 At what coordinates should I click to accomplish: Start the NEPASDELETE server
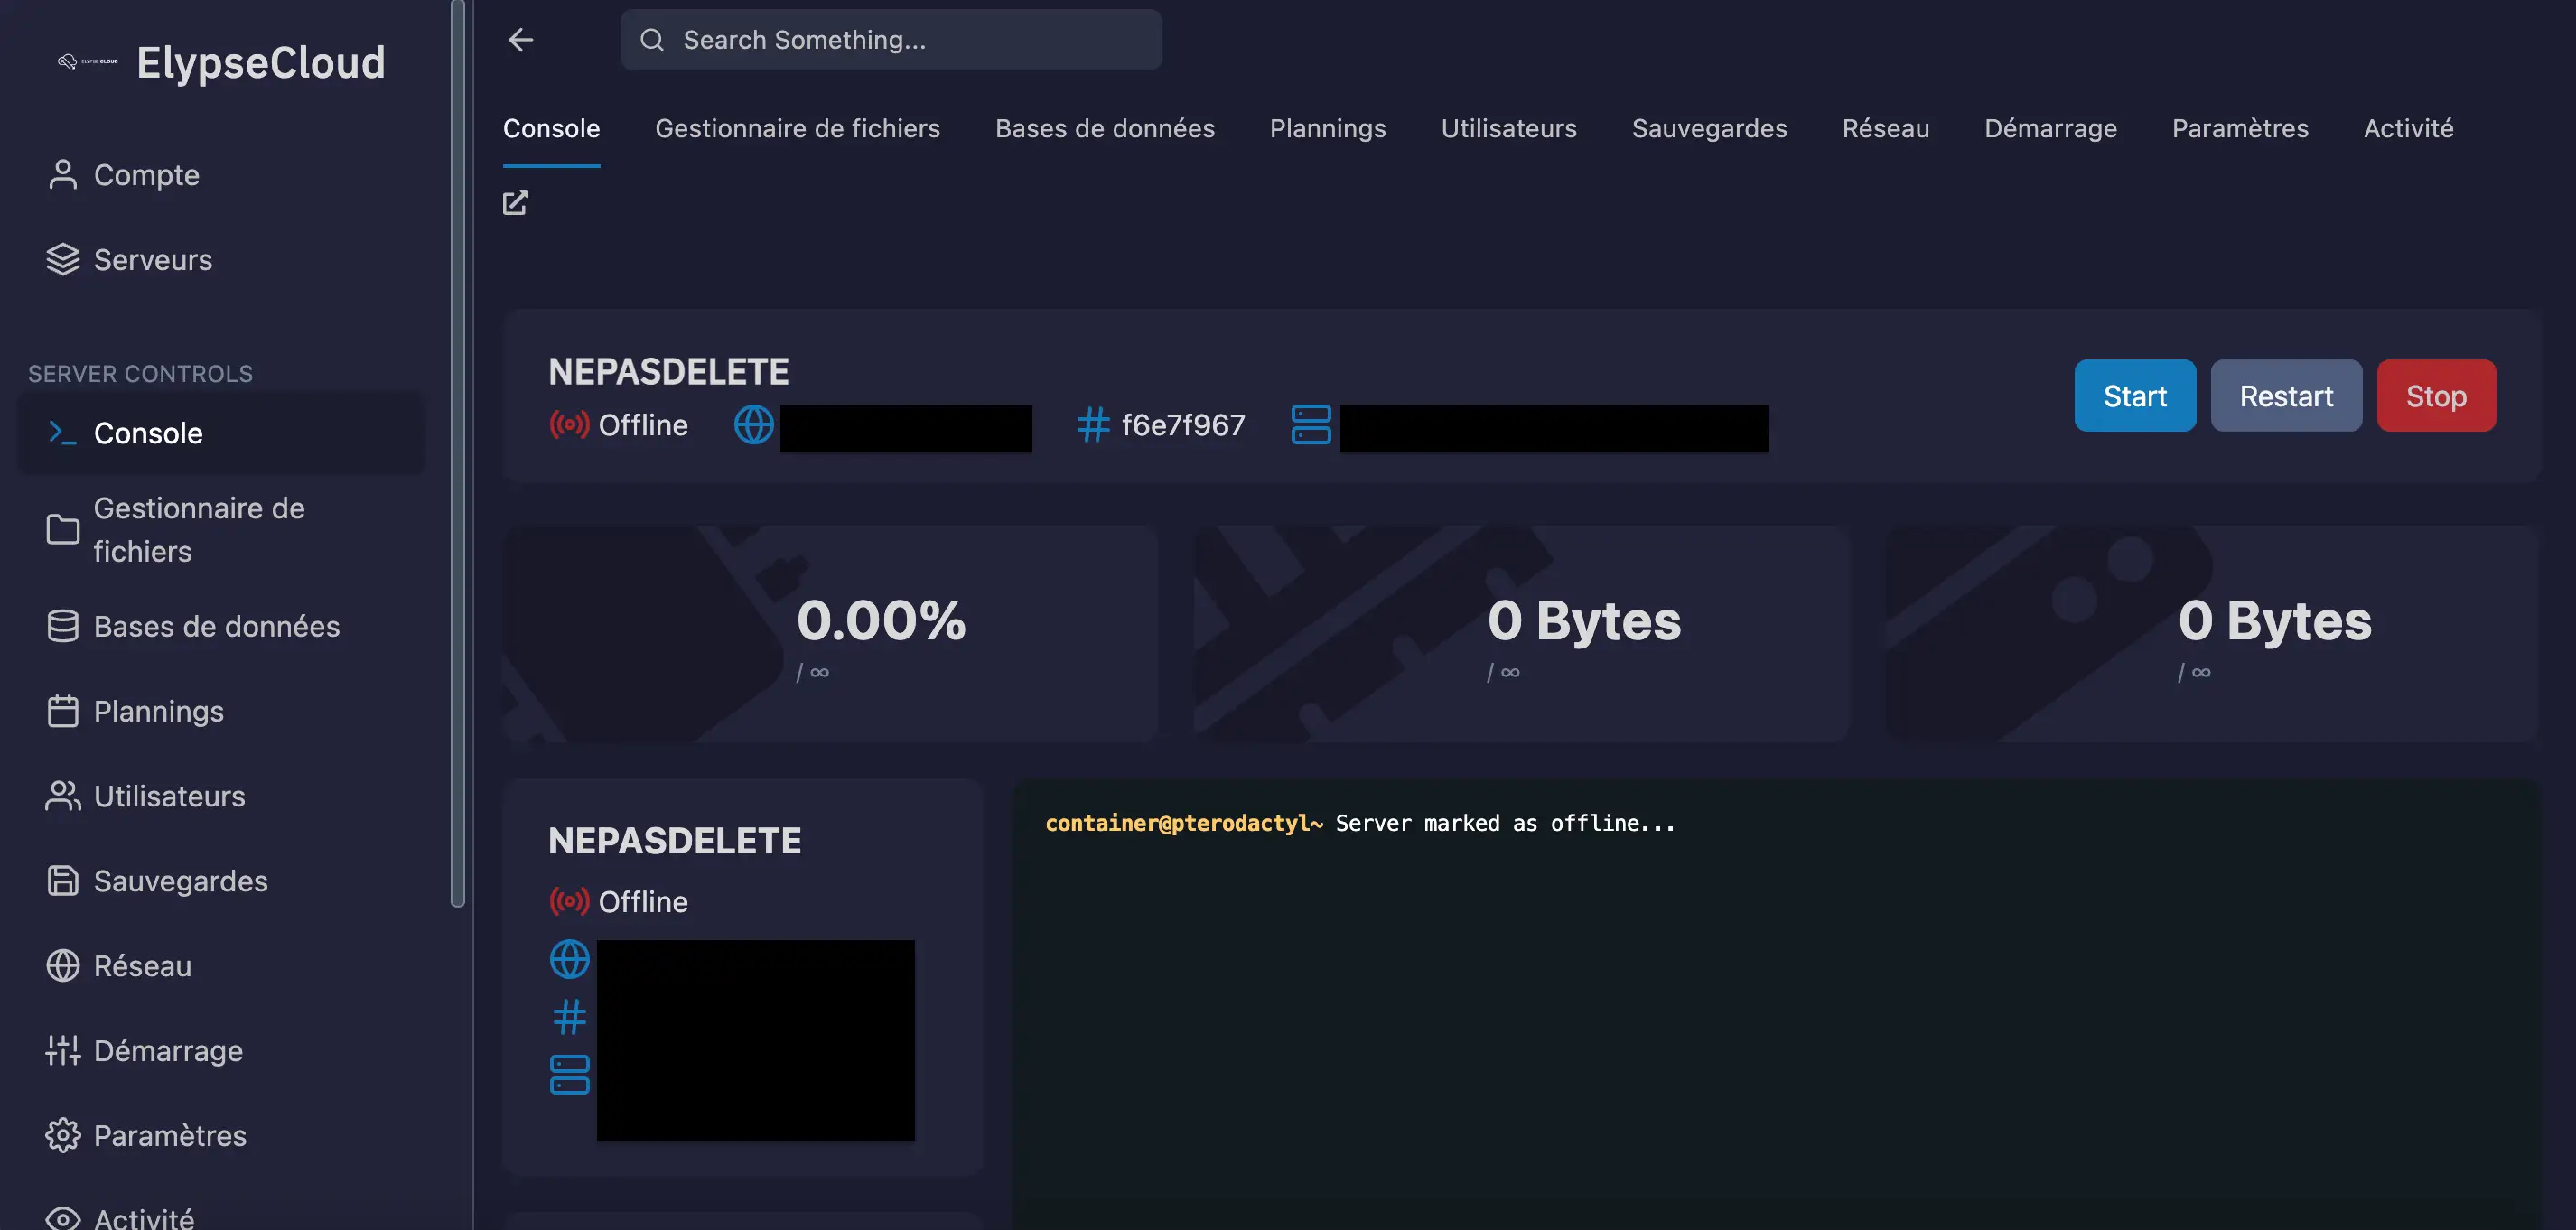(x=2135, y=396)
